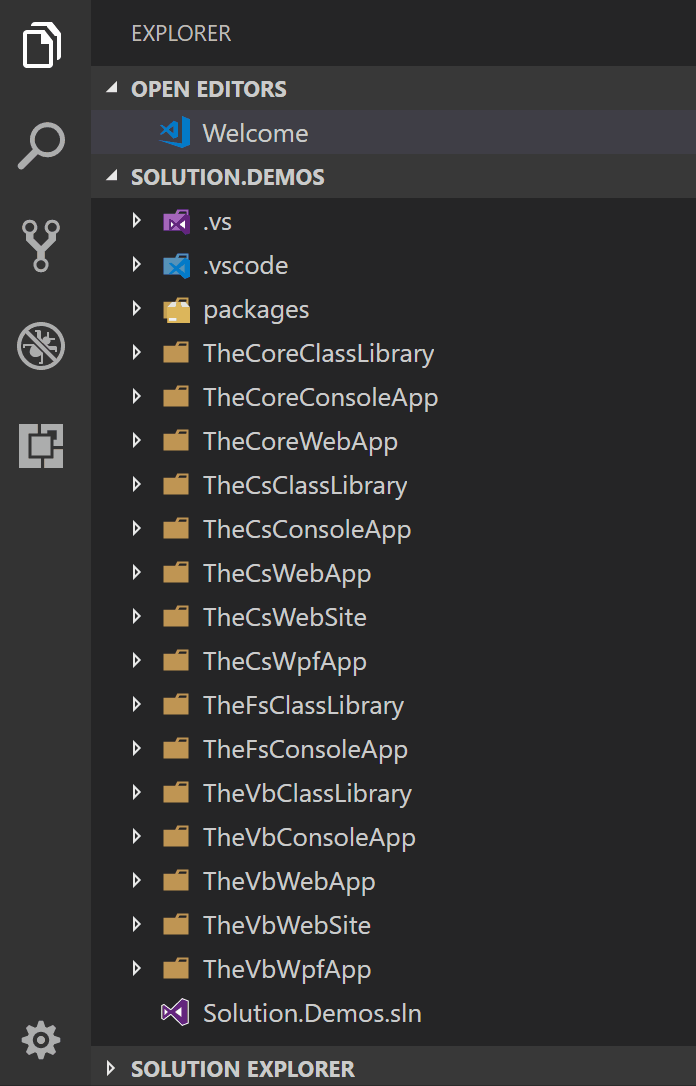Click the TheVbWpfApp folder name

tap(287, 969)
